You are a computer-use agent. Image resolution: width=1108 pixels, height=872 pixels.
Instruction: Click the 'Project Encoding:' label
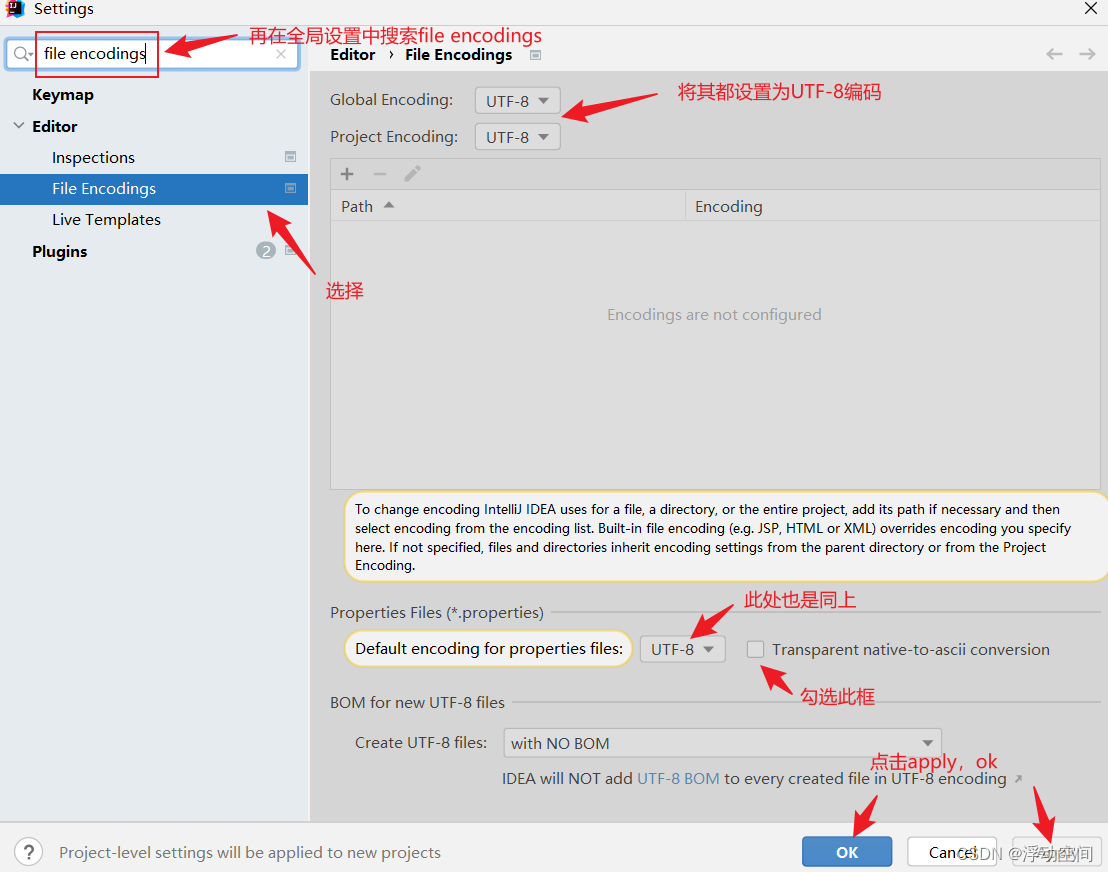coord(394,136)
